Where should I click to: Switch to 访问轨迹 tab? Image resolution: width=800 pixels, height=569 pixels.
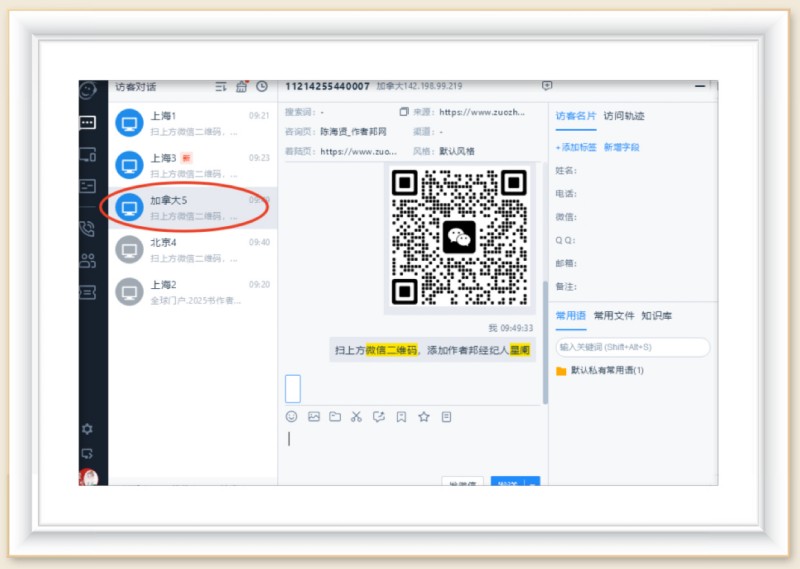click(x=624, y=116)
